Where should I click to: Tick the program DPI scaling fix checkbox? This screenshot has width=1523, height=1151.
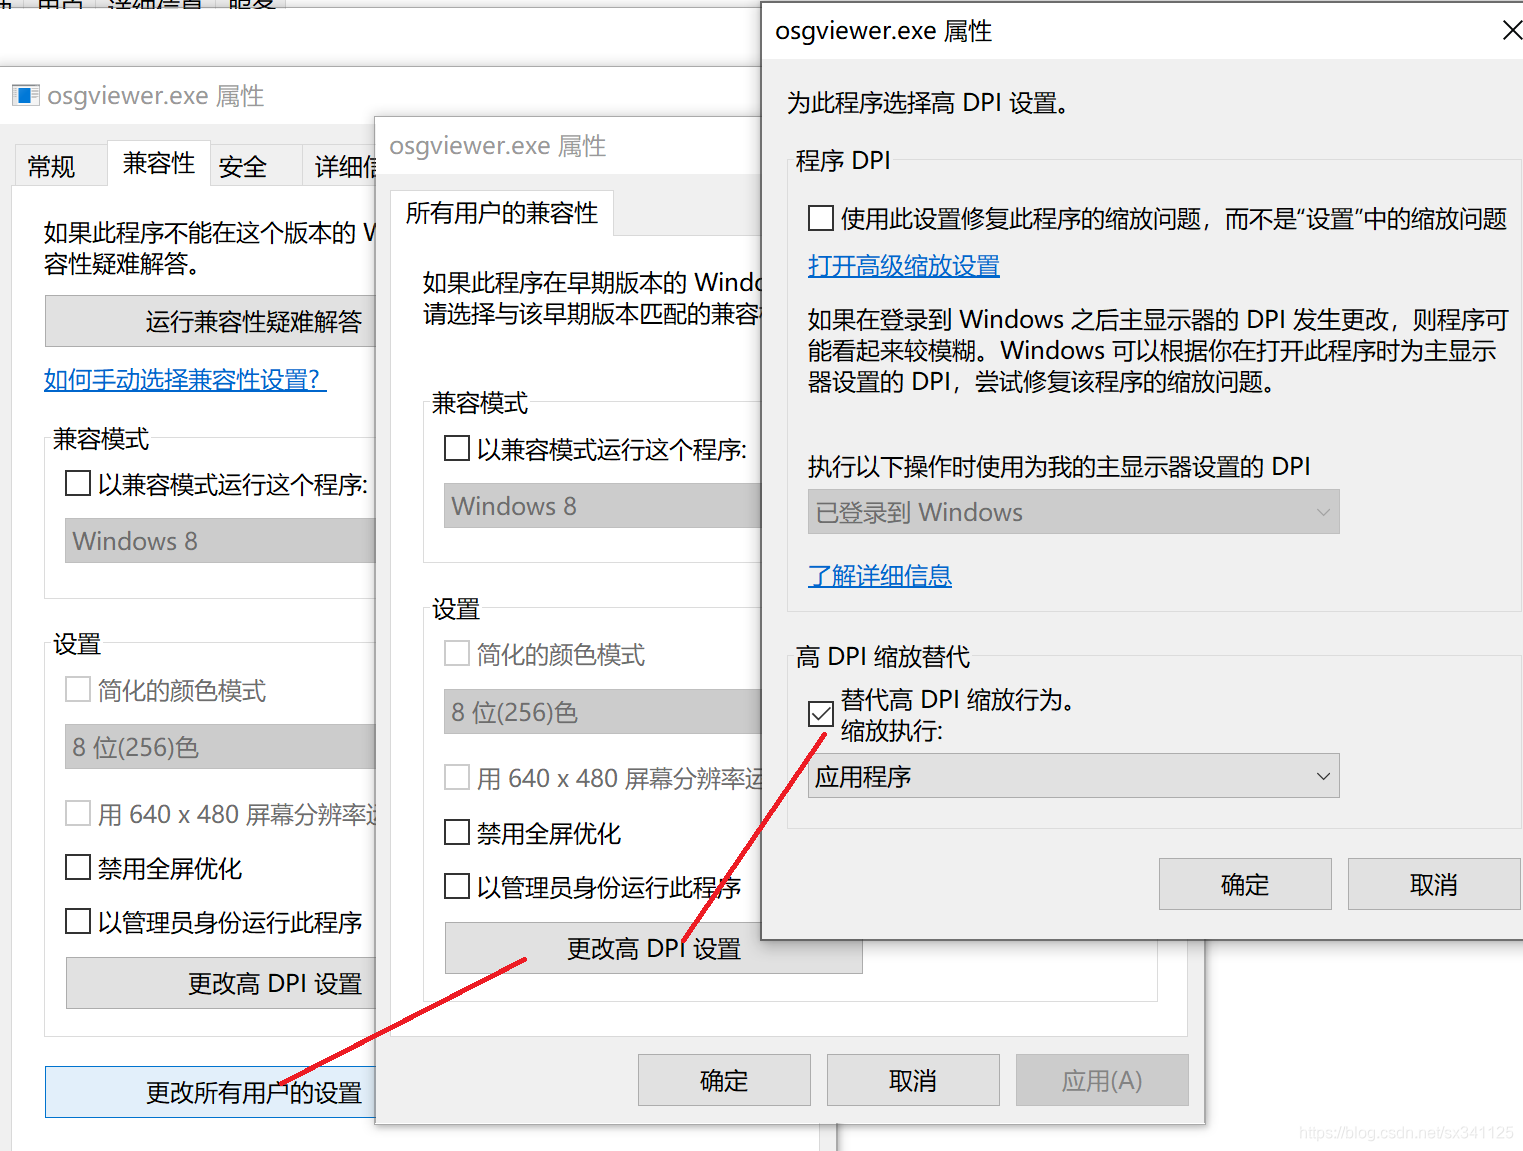[820, 218]
